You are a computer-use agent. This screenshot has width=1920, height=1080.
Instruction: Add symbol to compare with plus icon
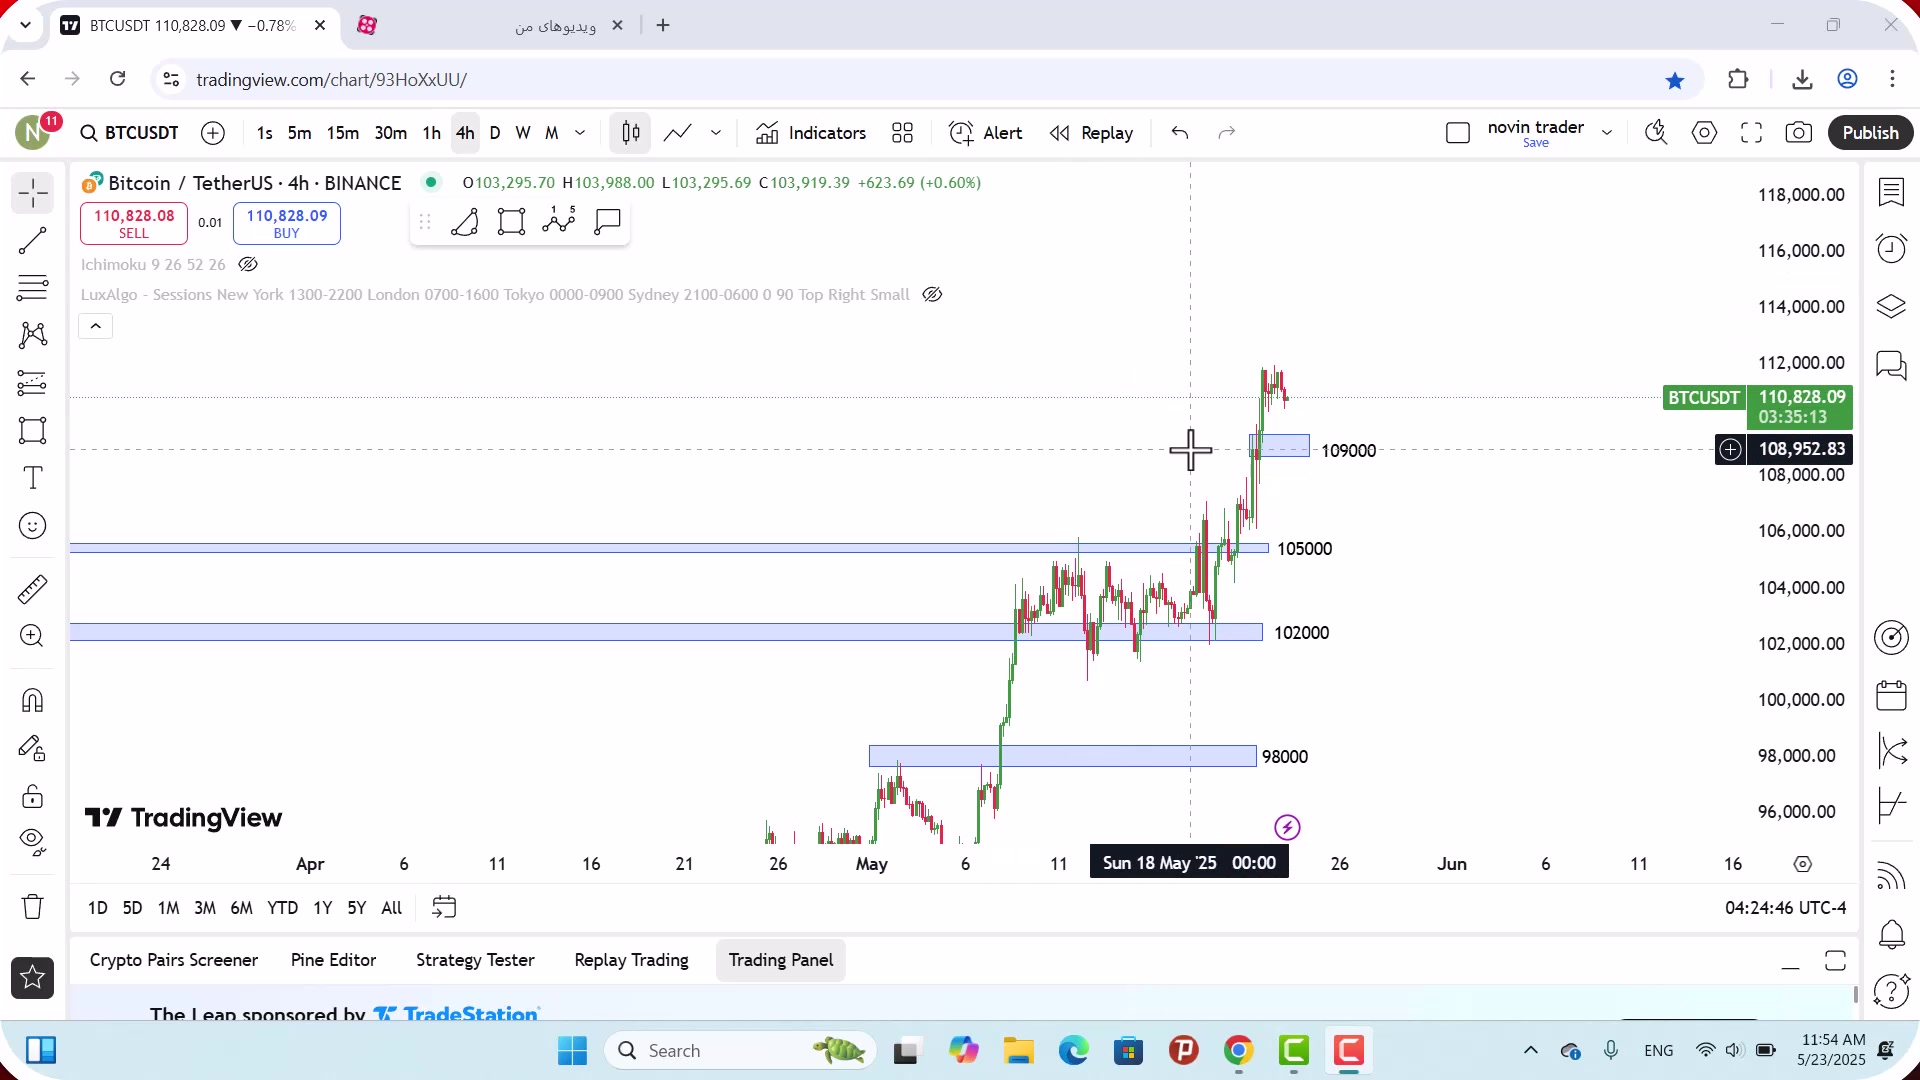pos(213,133)
